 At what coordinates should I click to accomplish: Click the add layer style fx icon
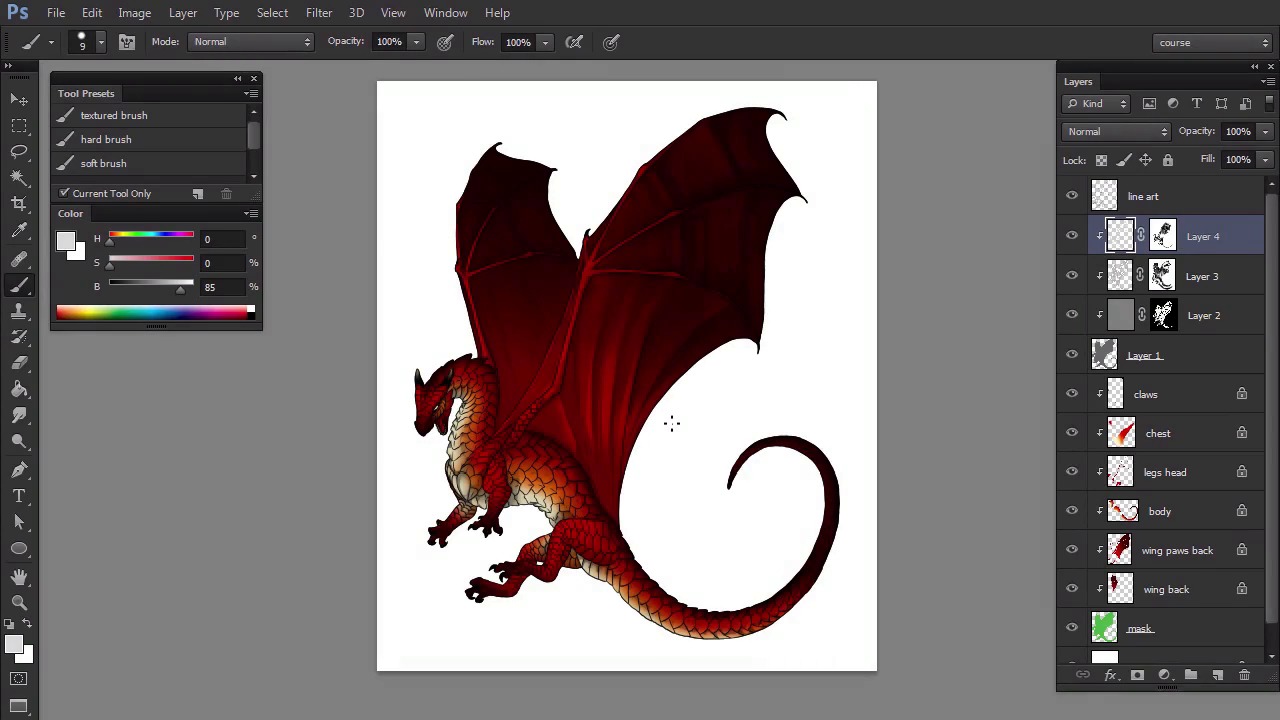pyautogui.click(x=1110, y=675)
